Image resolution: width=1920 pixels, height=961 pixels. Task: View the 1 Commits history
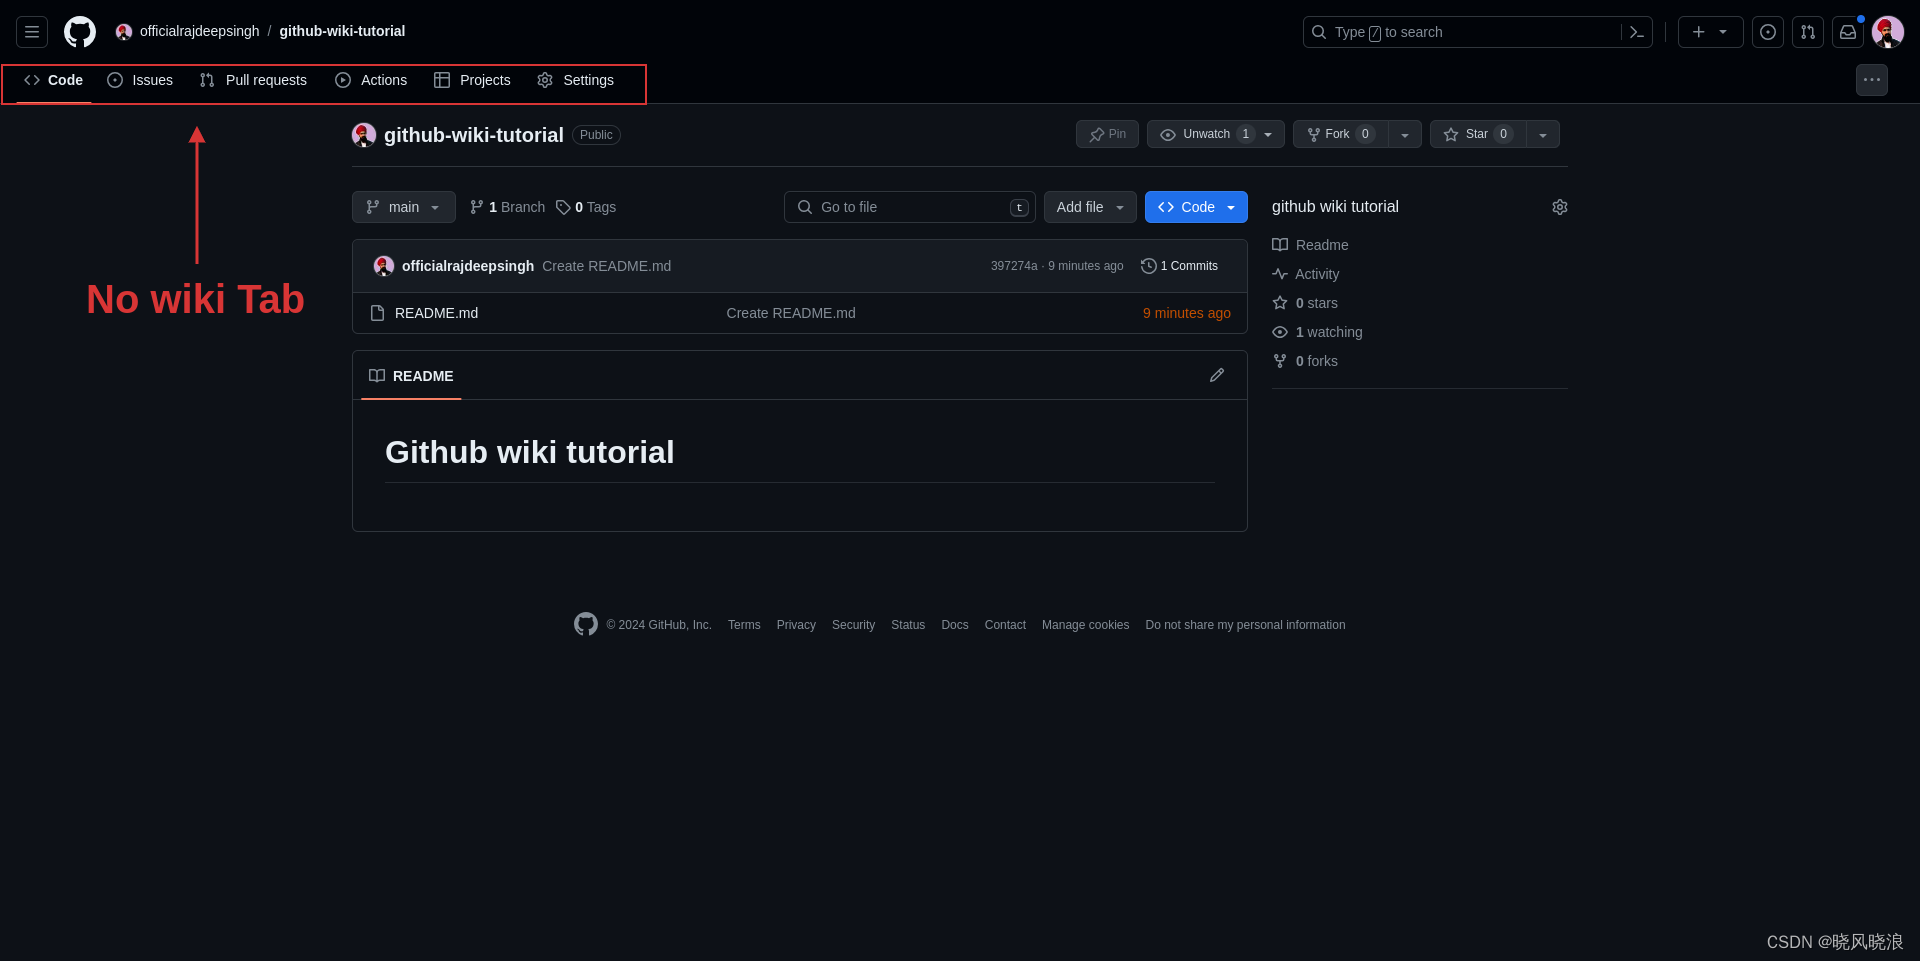coord(1180,266)
